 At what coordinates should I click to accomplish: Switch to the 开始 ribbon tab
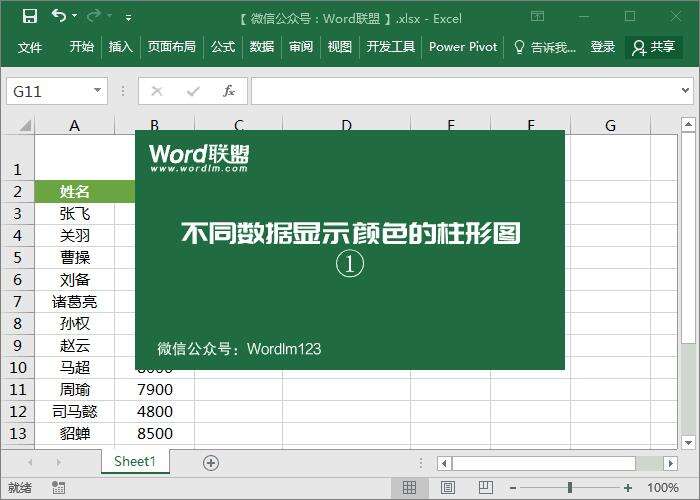pyautogui.click(x=82, y=46)
